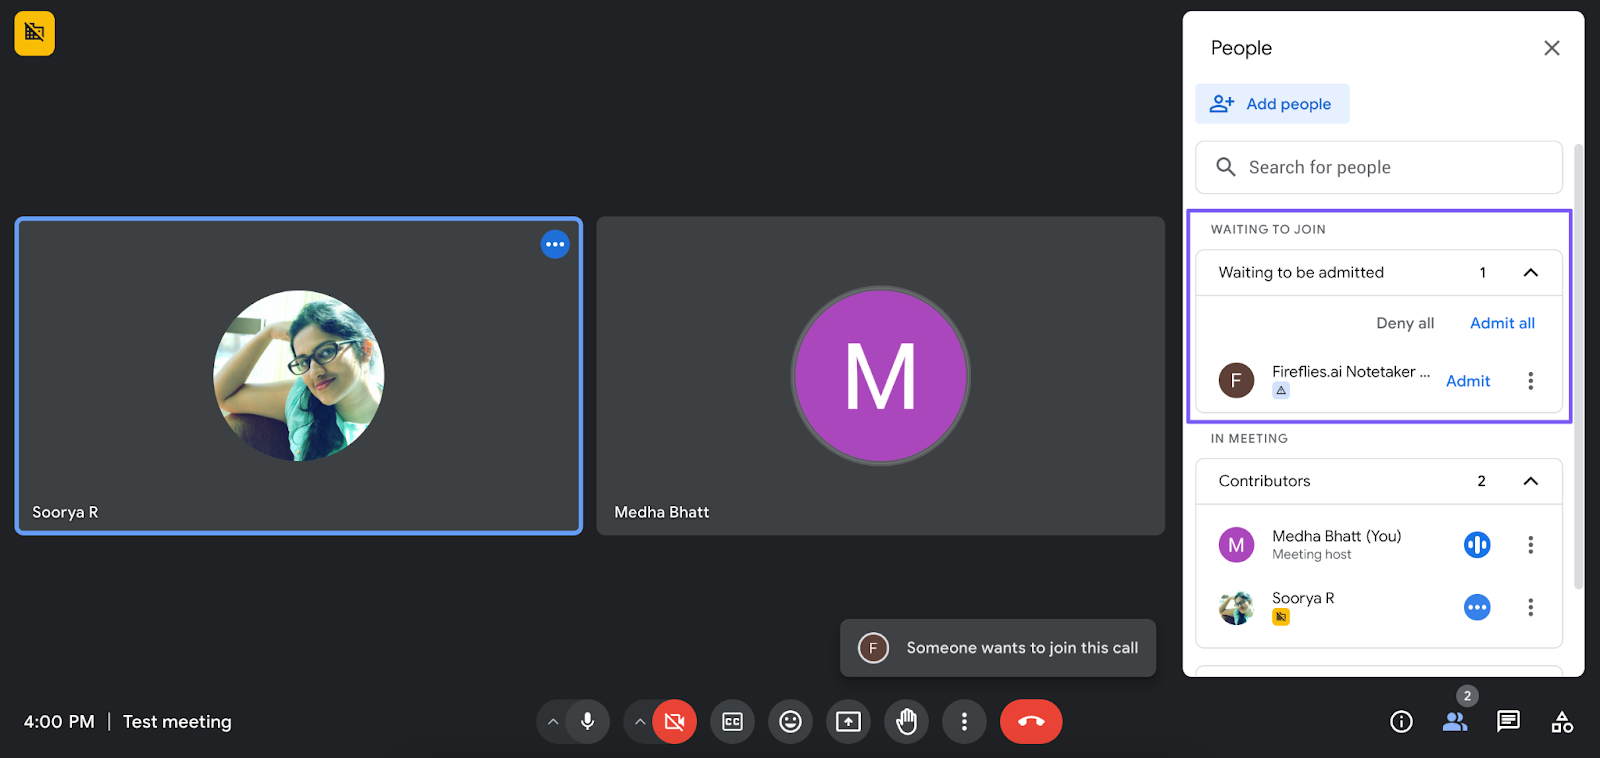Click the Test meeting title
This screenshot has height=758, width=1600.
177,722
